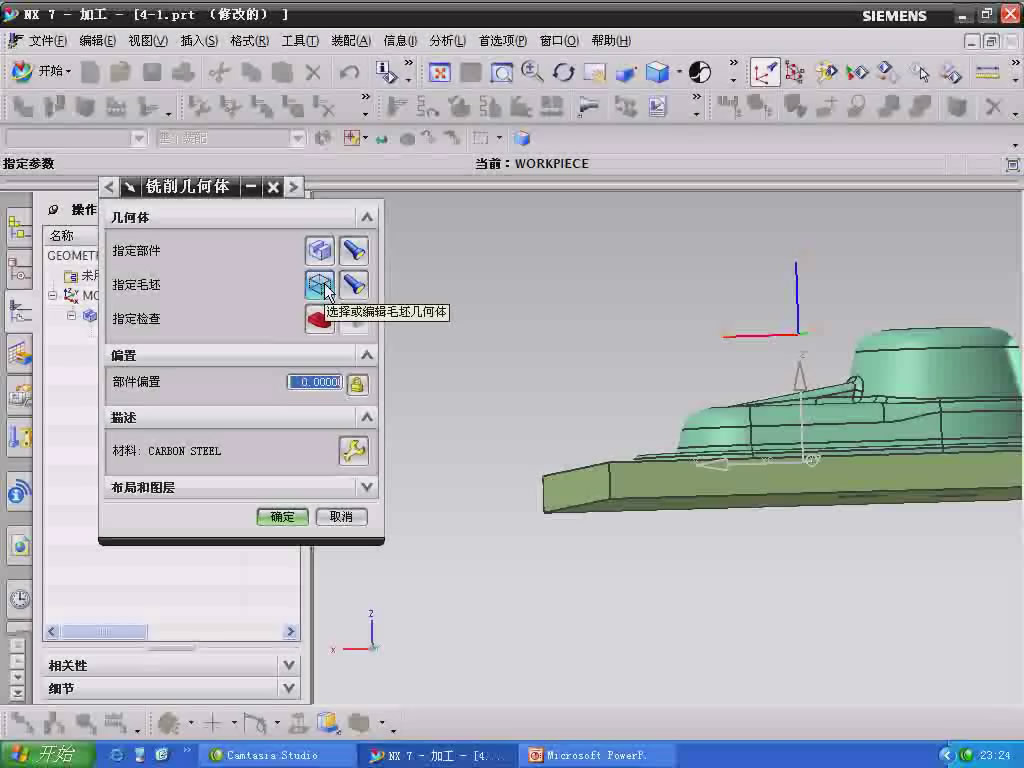1024x768 pixels.
Task: Click the 确定 button
Action: pos(282,517)
